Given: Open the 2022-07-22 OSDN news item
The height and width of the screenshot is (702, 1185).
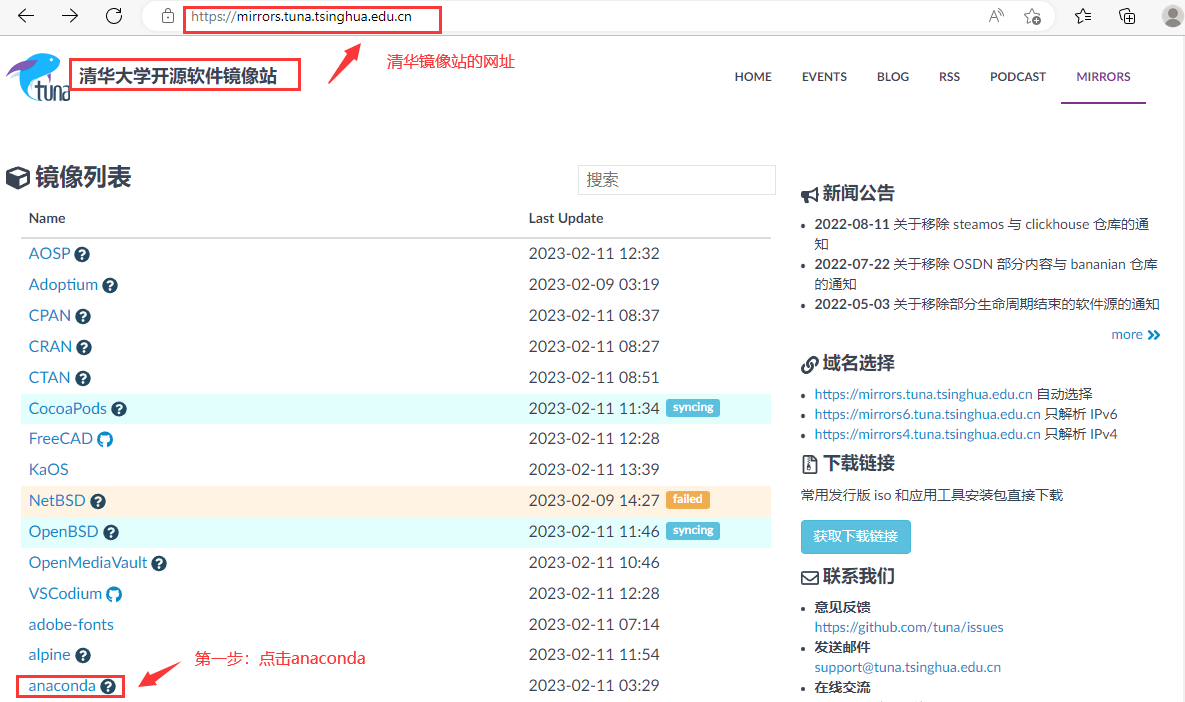Looking at the screenshot, I should coord(985,274).
